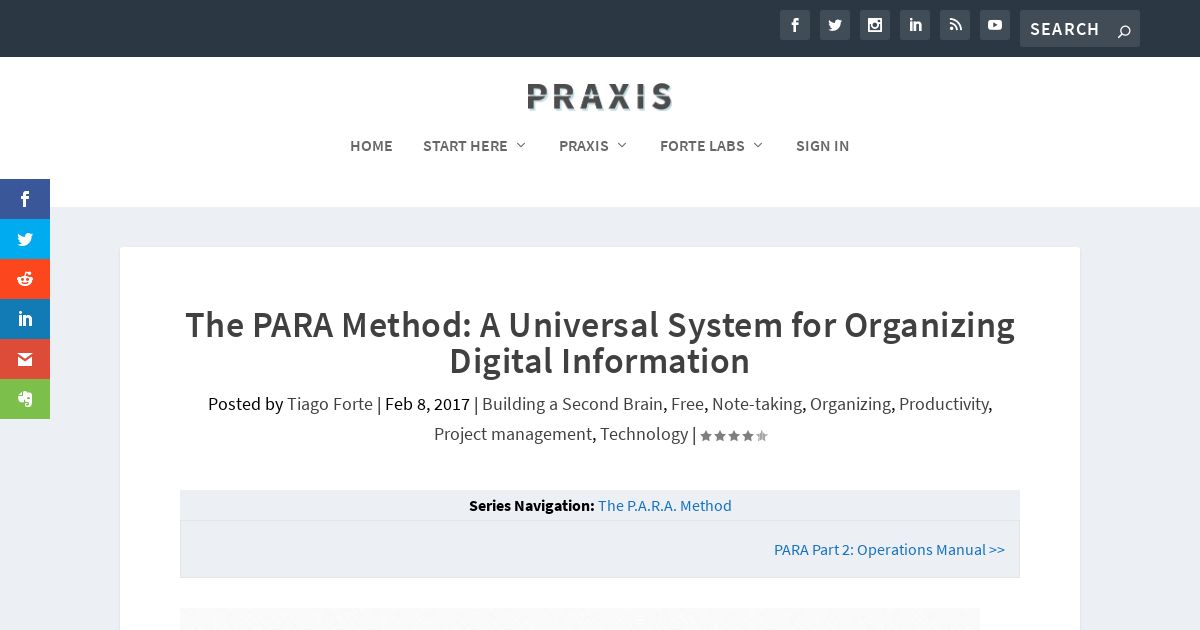
Task: Go to the Sign In page
Action: pos(822,146)
